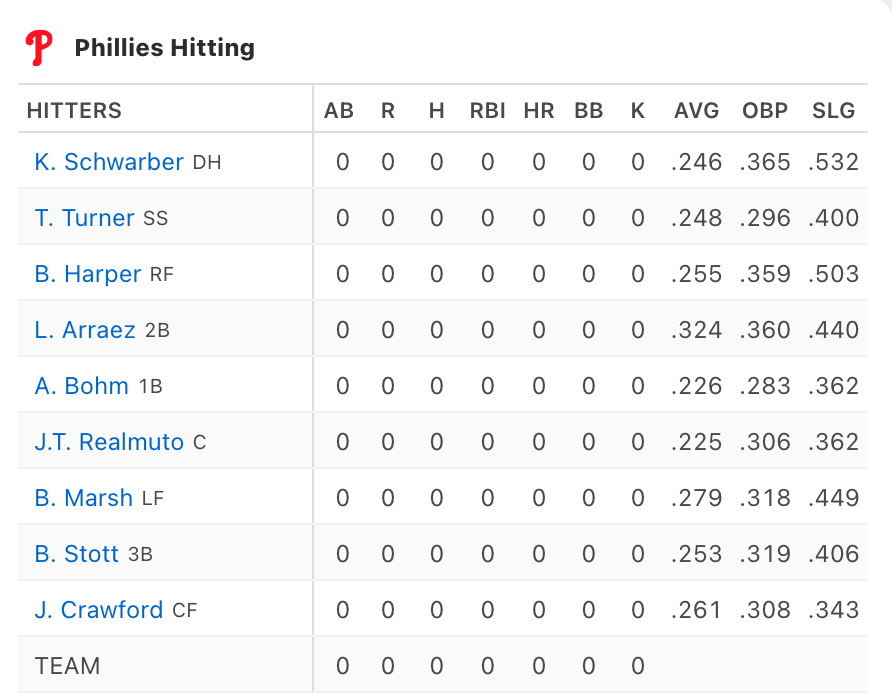Viewport: 892px width, 696px height.
Task: Open J. Crawford's player profile
Action: pos(99,610)
